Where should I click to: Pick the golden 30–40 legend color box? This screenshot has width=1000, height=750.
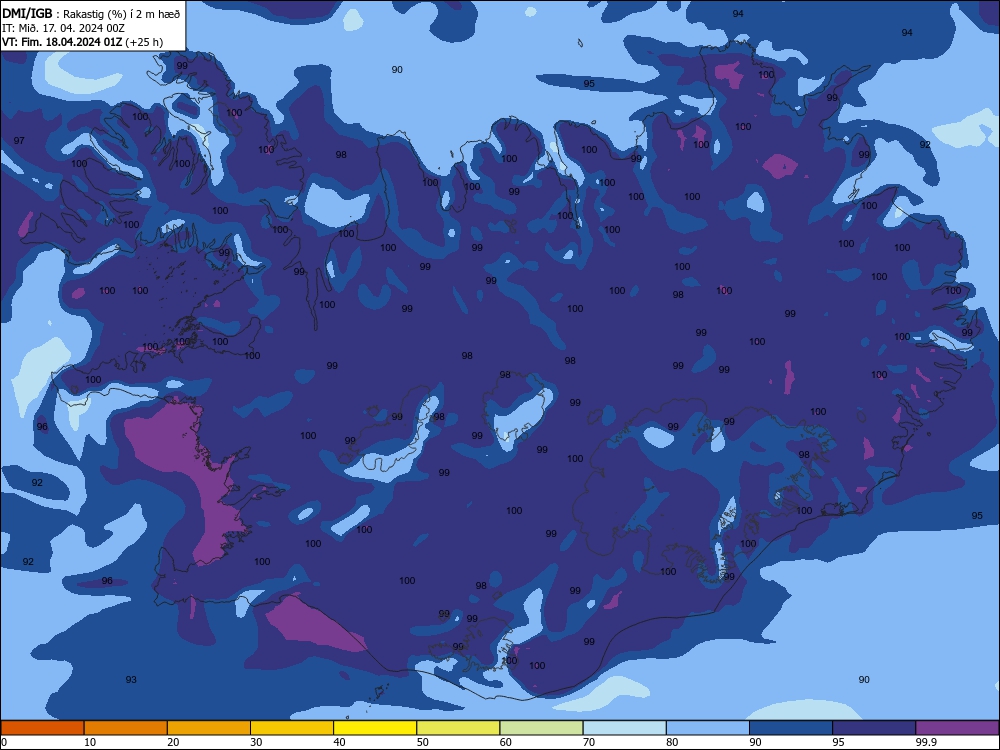tap(292, 728)
